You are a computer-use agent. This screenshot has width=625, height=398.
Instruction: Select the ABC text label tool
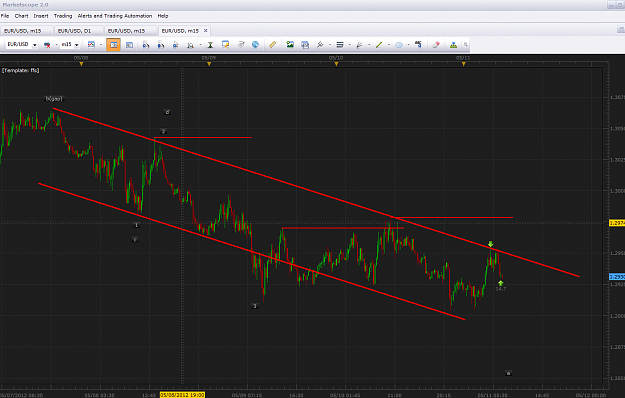point(418,45)
